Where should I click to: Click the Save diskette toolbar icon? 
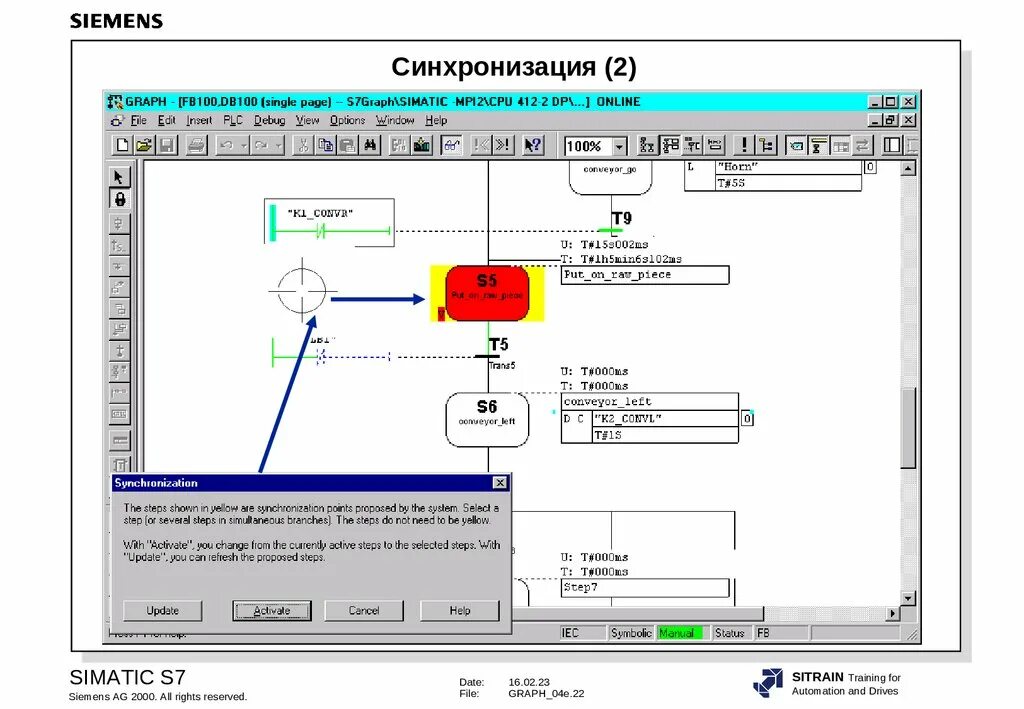click(x=167, y=145)
